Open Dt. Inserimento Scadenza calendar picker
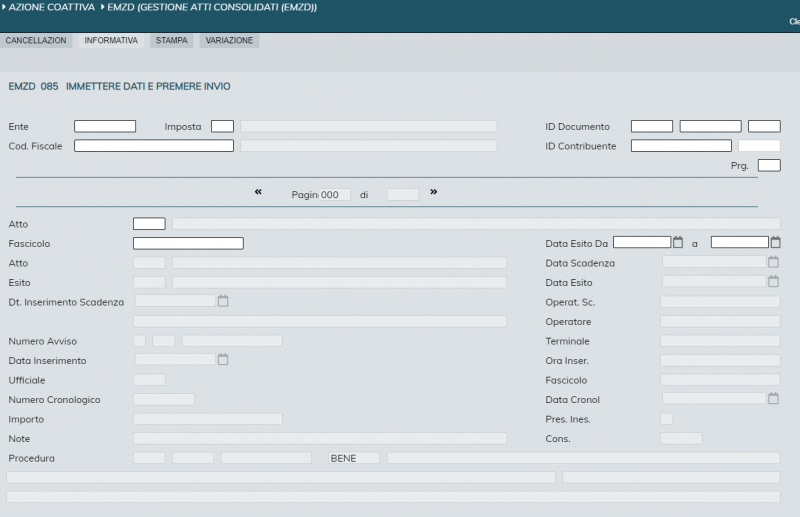800x517 pixels. point(223,301)
